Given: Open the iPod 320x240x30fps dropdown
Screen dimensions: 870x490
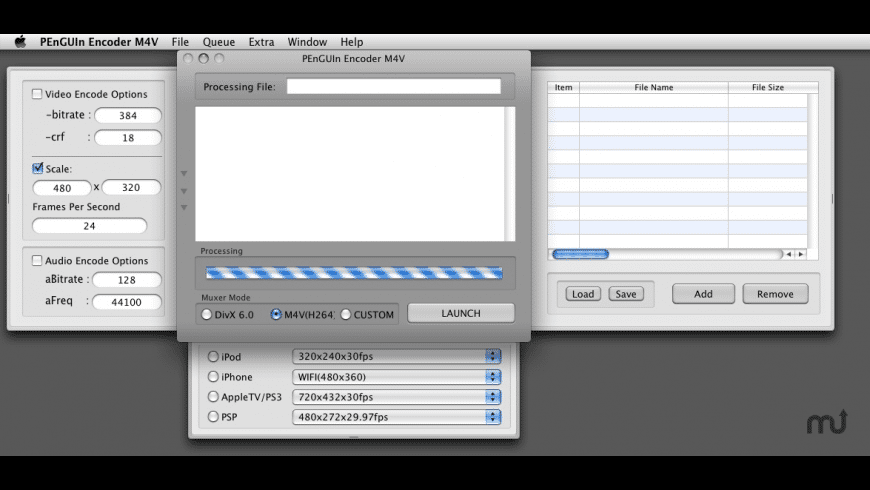Looking at the screenshot, I should (397, 356).
